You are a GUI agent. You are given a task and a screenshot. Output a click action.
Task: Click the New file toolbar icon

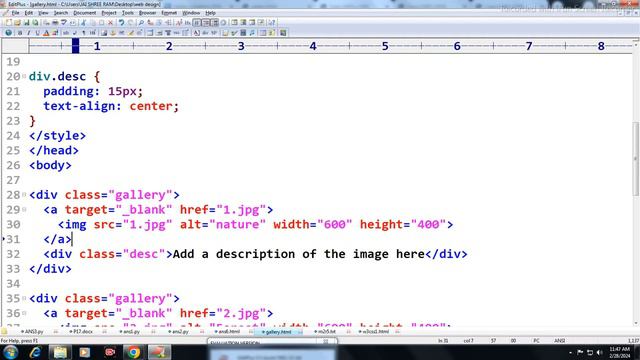pyautogui.click(x=8, y=23)
